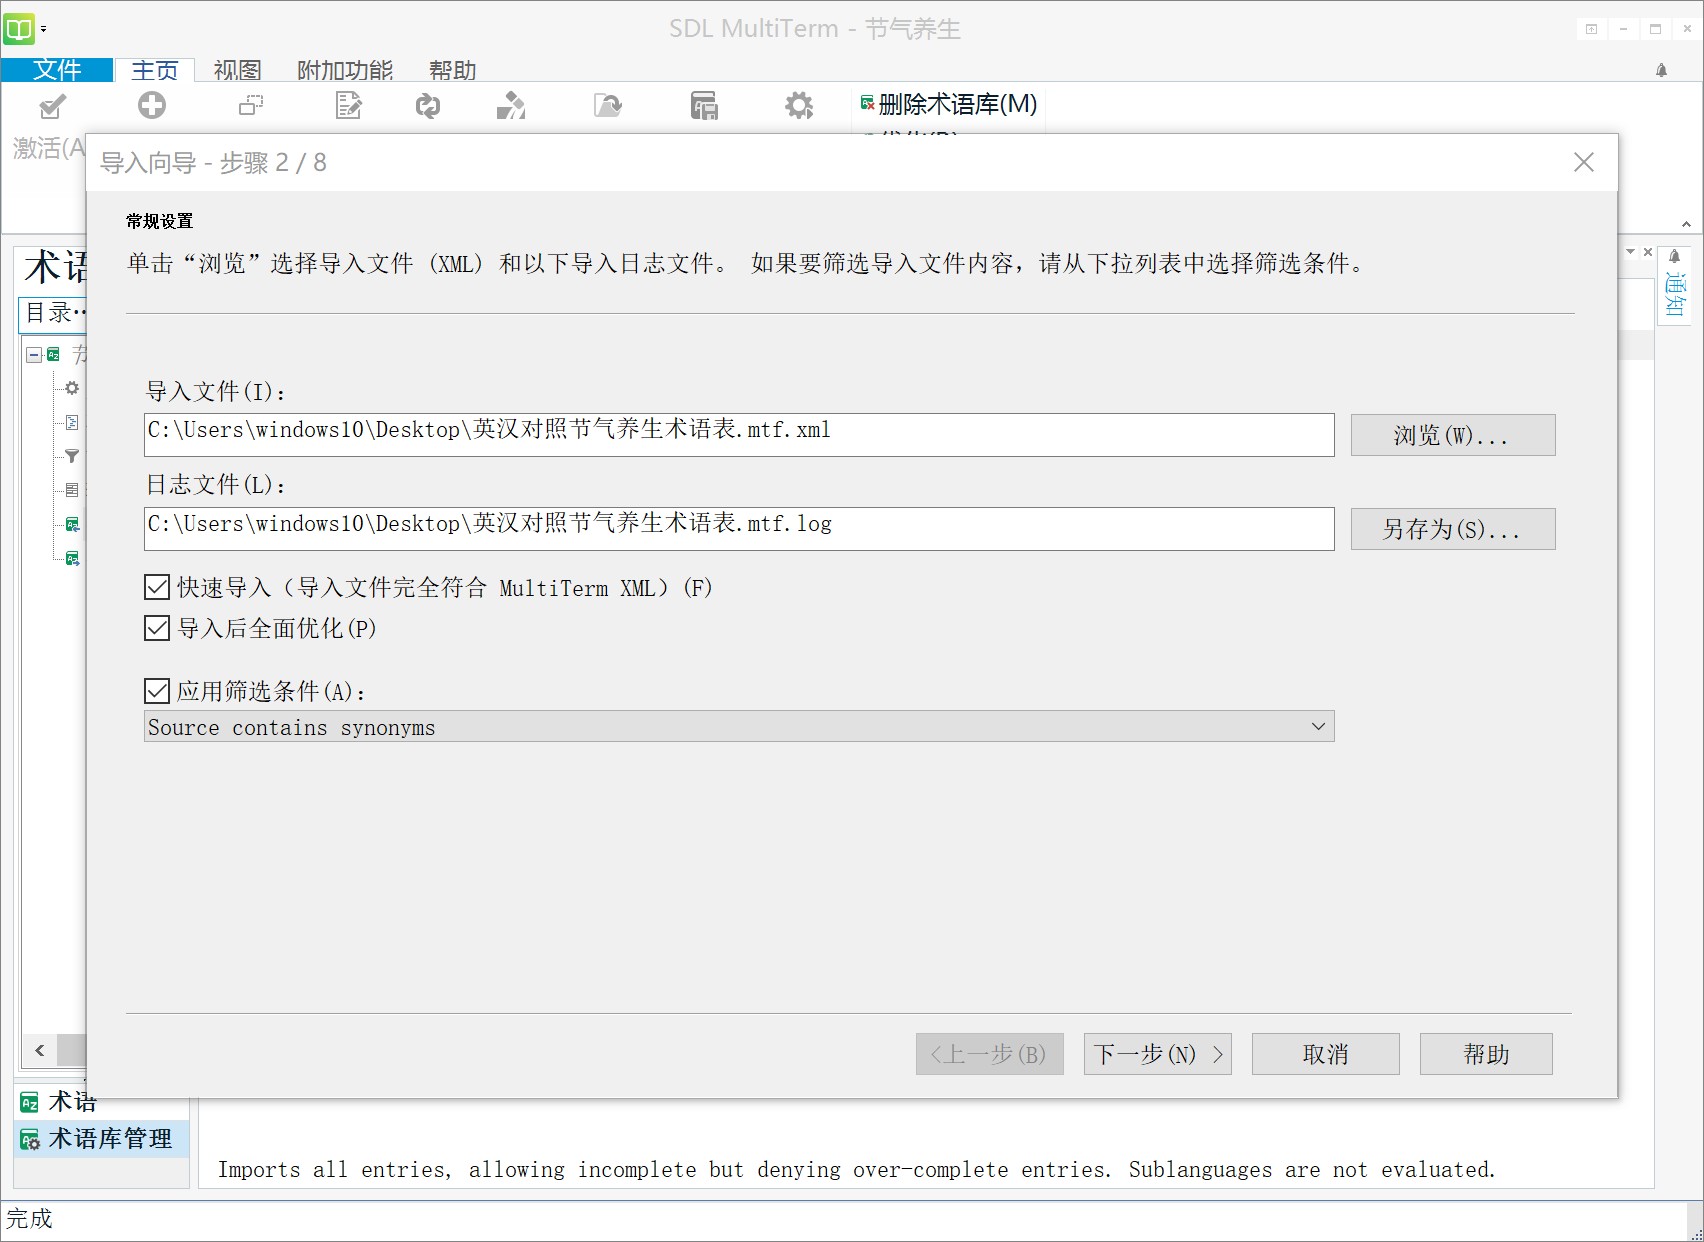Select the Export tree node icon
Image resolution: width=1704 pixels, height=1242 pixels.
pos(72,558)
